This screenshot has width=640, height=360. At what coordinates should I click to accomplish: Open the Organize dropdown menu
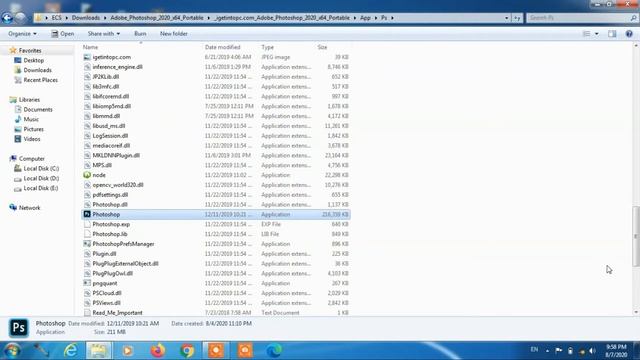tap(22, 33)
